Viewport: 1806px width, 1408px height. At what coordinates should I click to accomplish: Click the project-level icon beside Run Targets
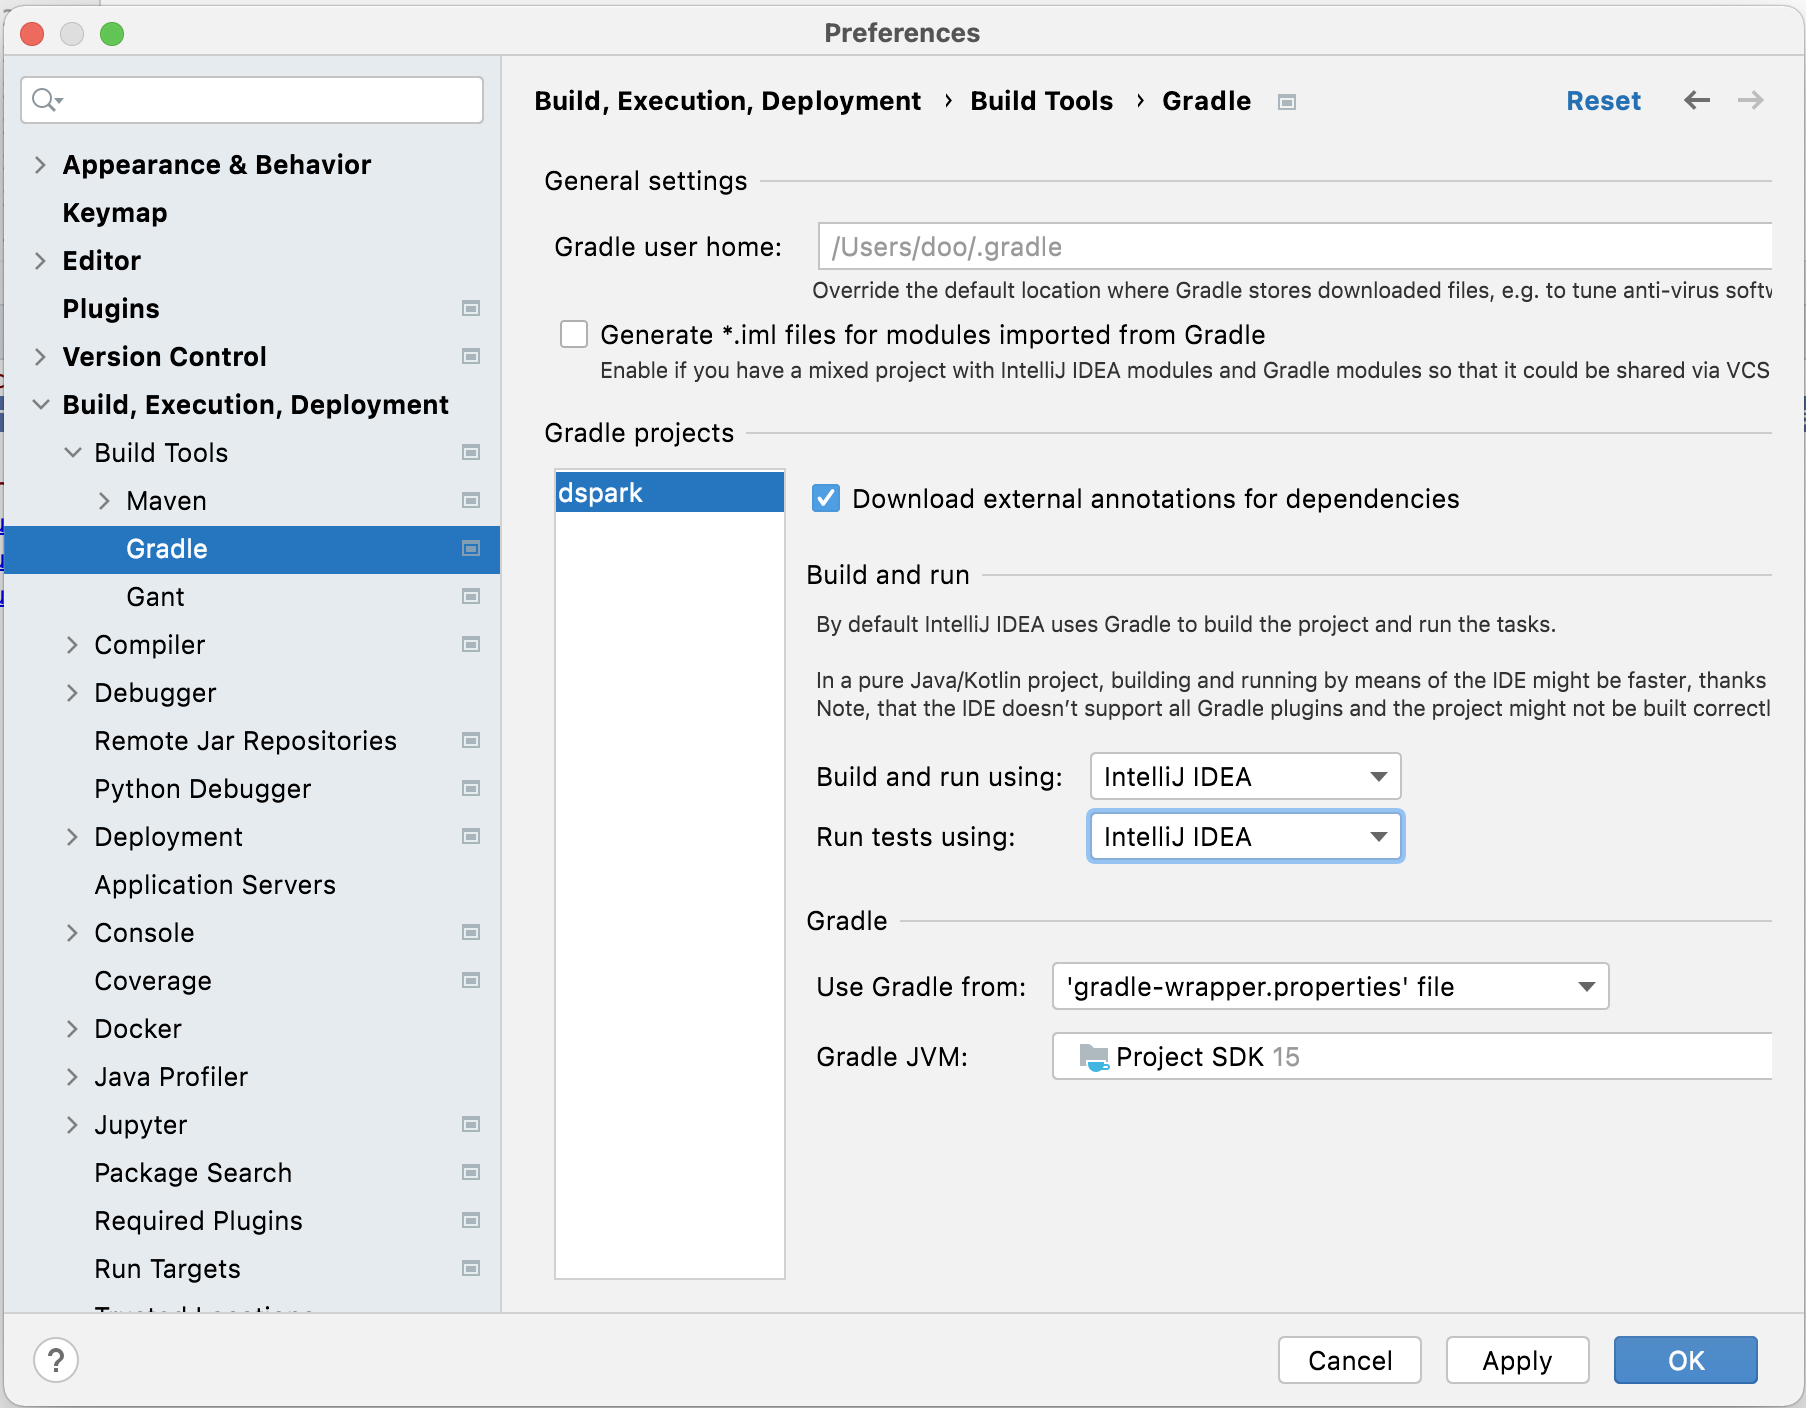[x=471, y=1268]
